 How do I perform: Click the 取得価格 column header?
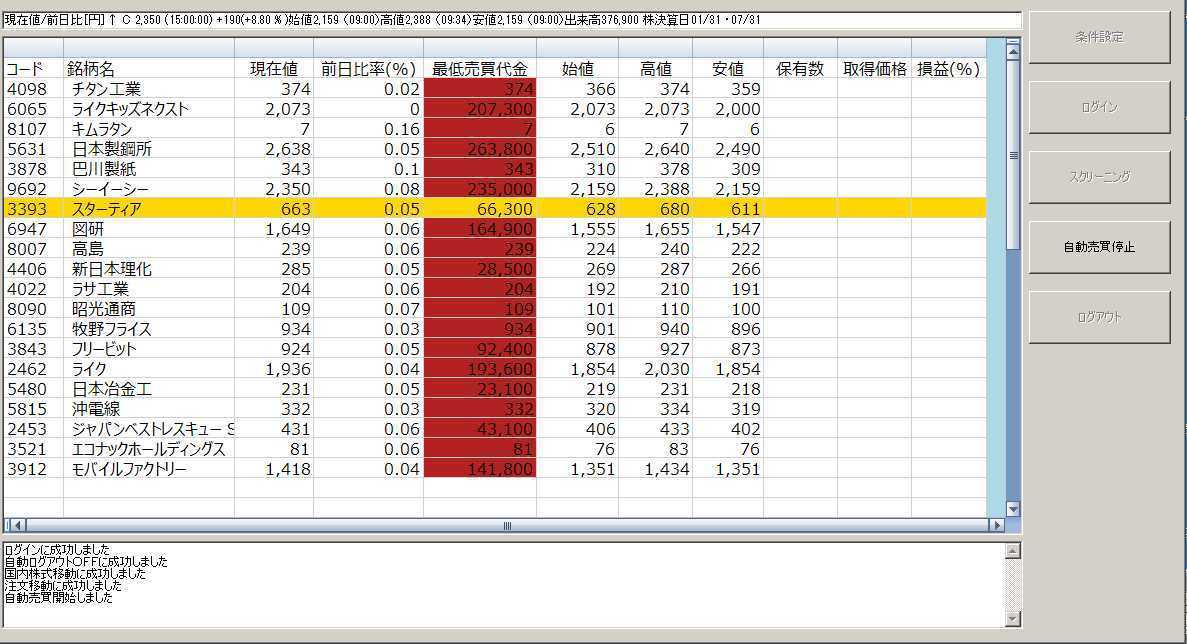(x=874, y=69)
